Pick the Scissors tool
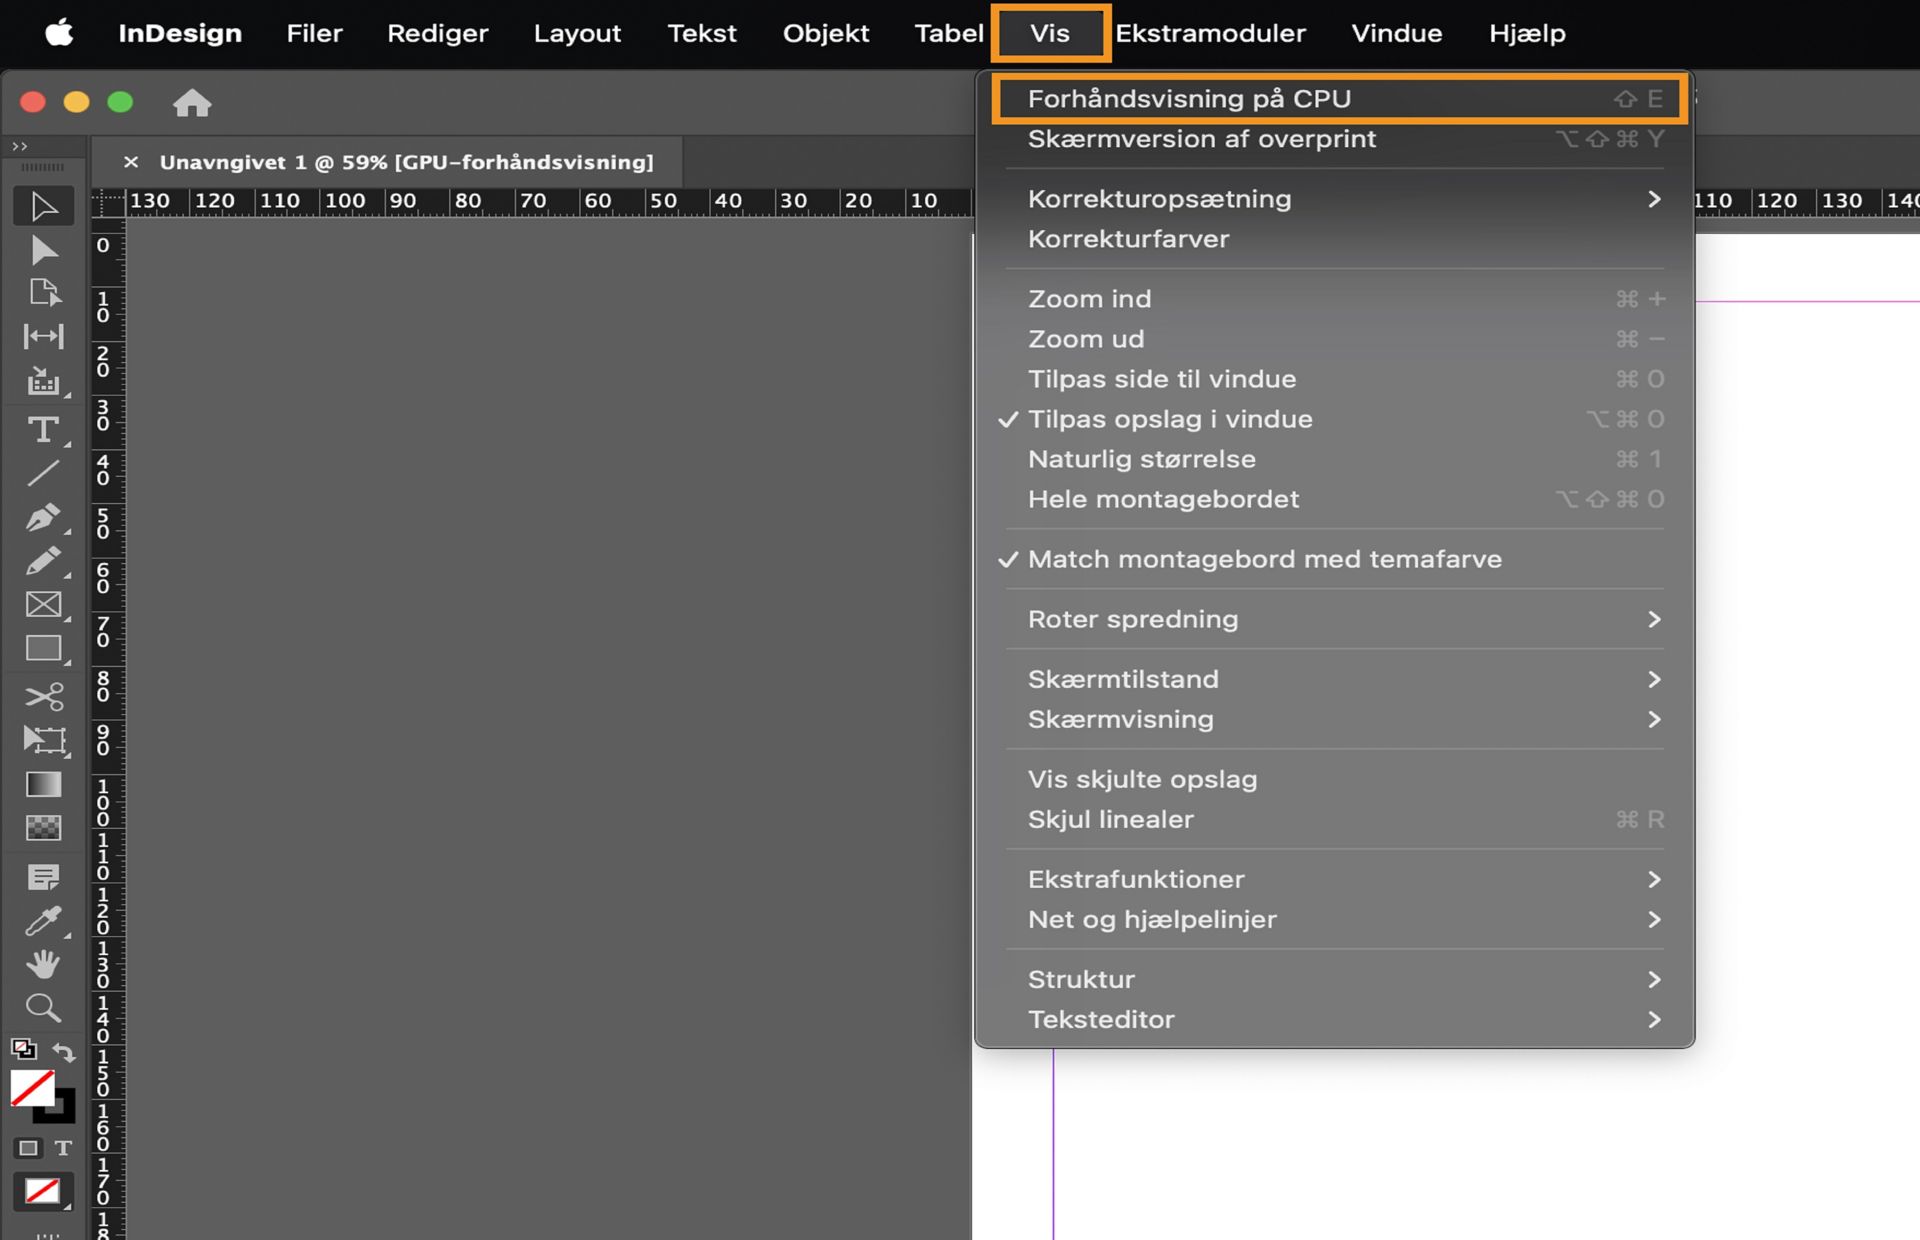Screen dimensions: 1920x1240 [42, 695]
